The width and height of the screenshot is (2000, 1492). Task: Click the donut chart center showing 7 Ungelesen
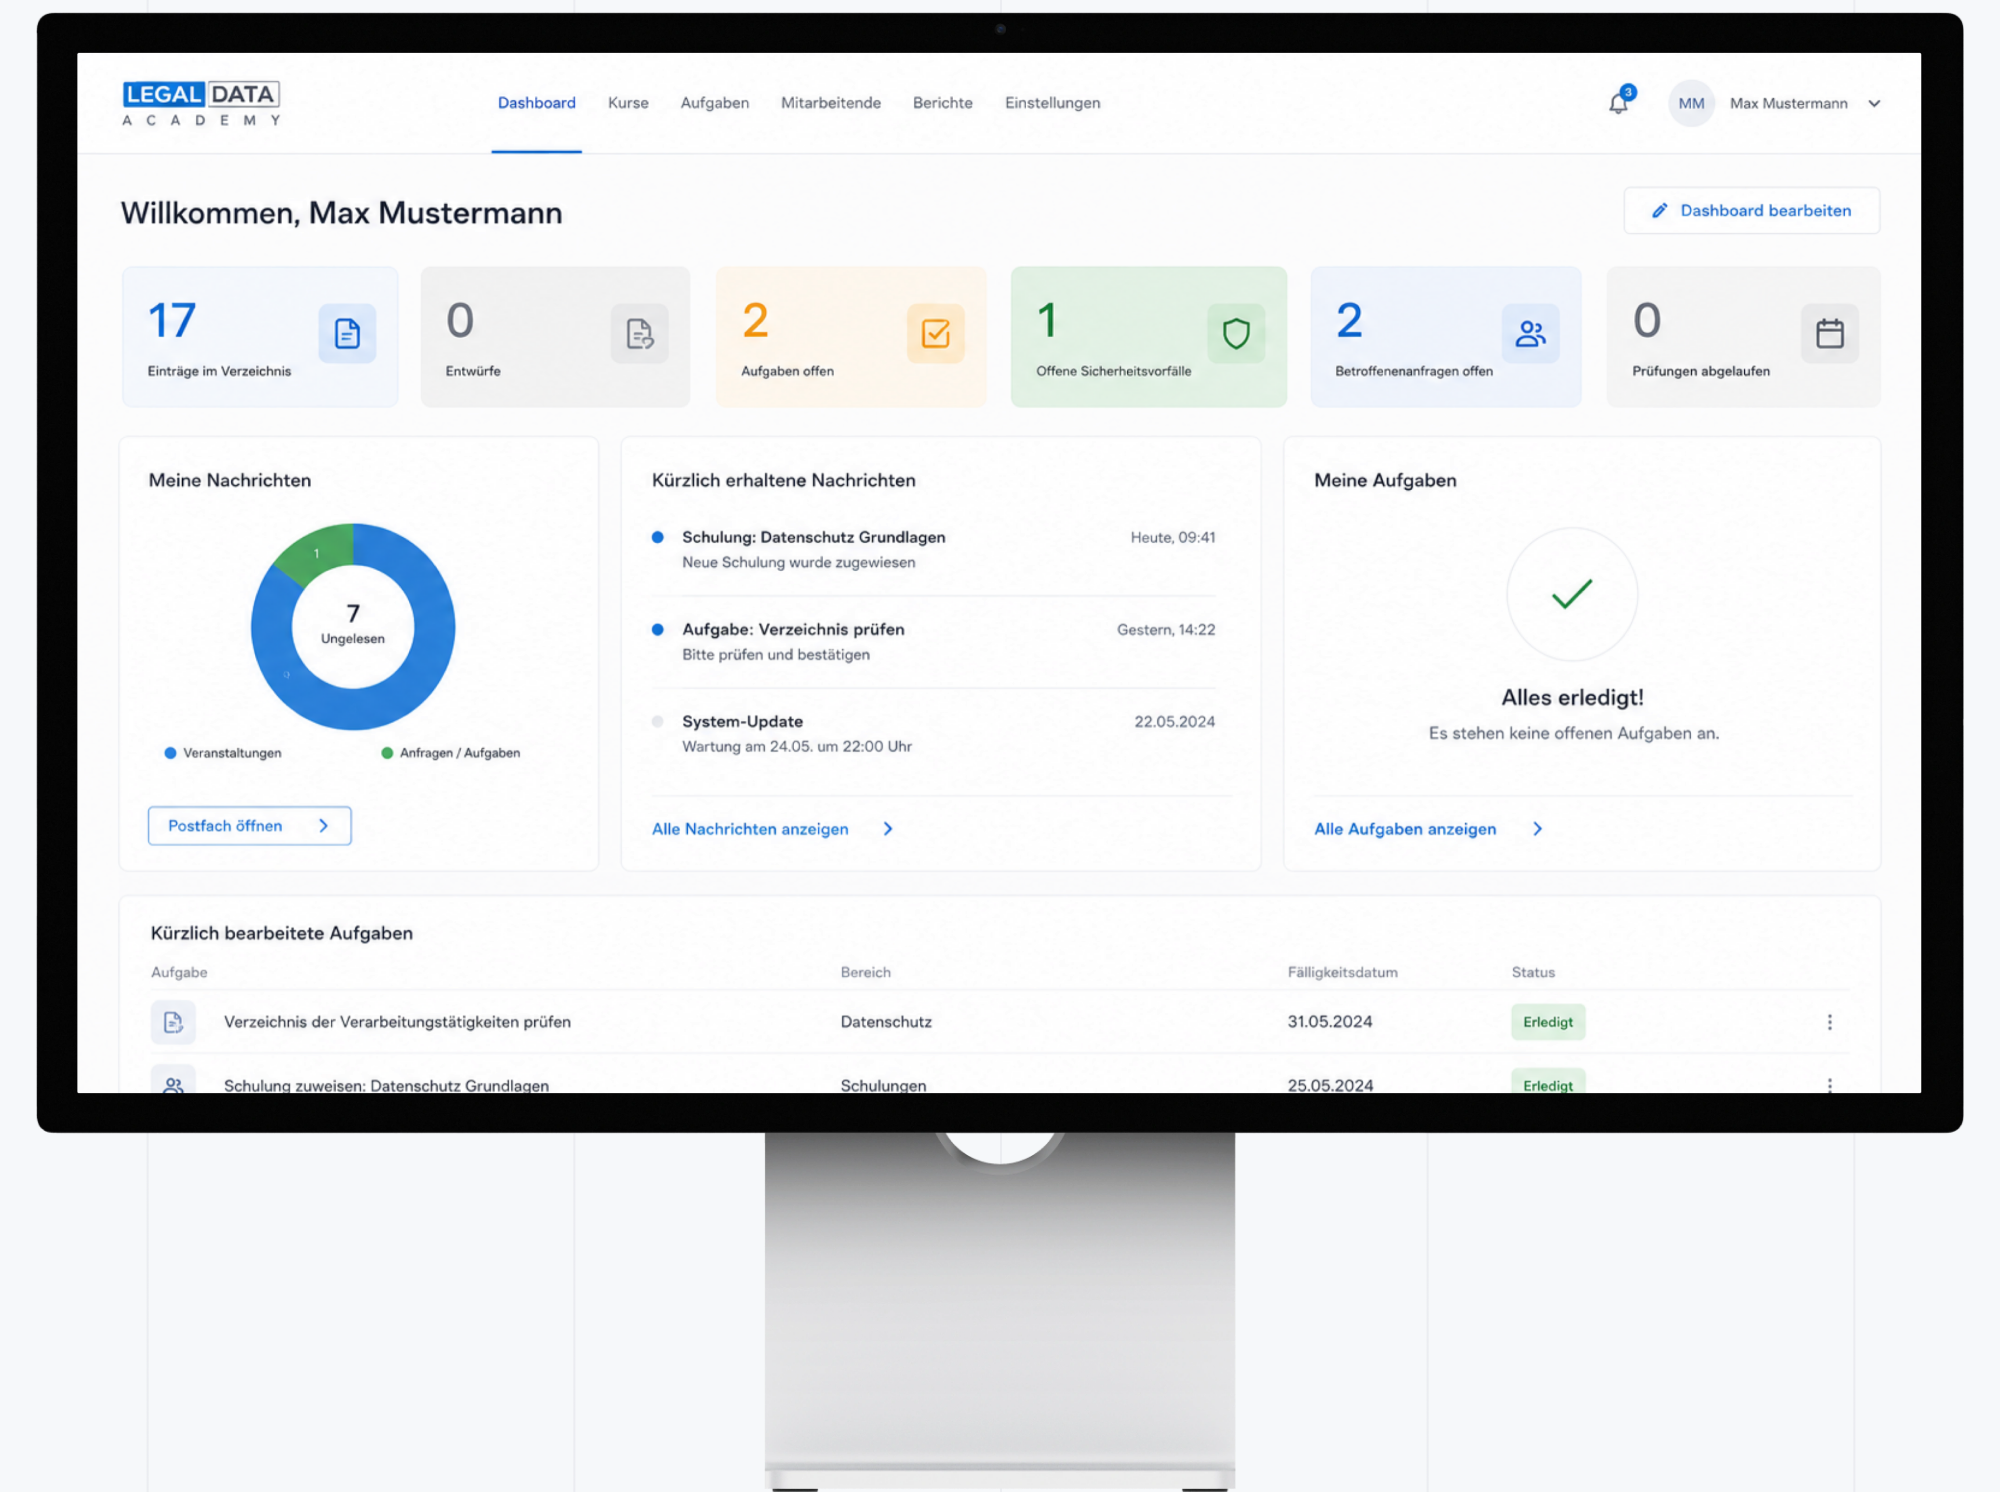click(x=353, y=625)
